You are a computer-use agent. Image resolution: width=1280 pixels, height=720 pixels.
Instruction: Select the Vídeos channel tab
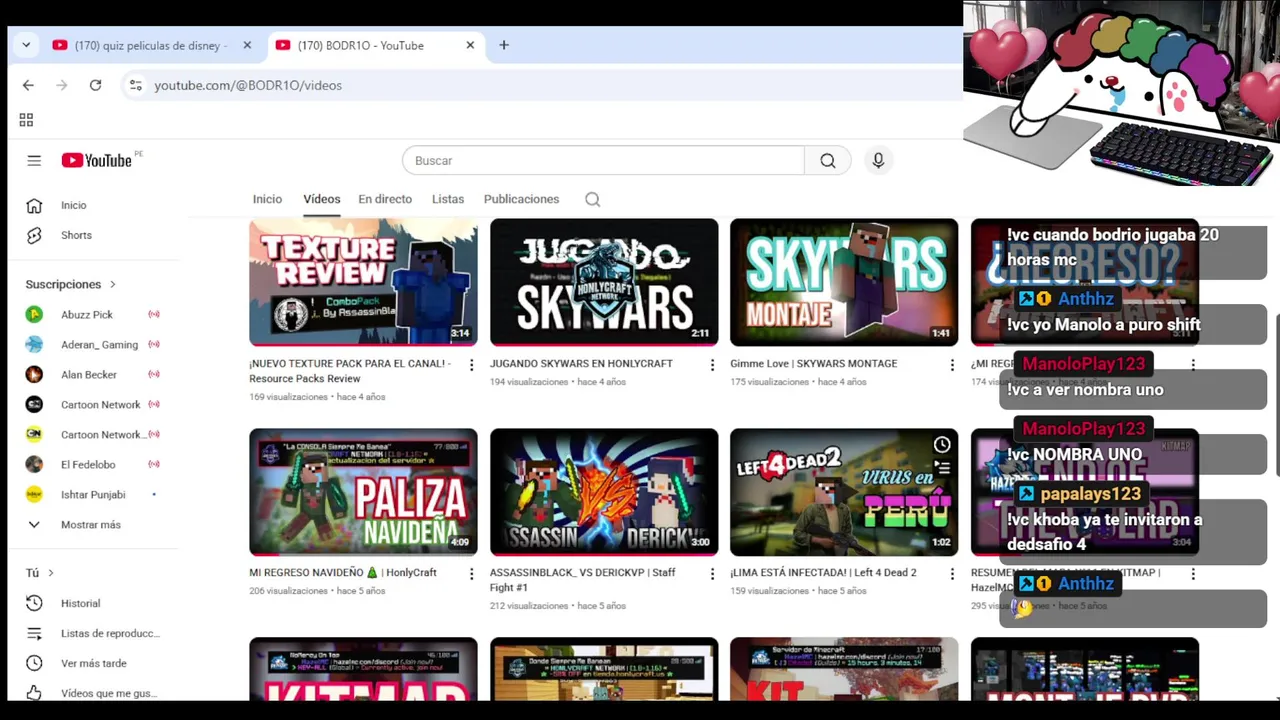point(322,199)
